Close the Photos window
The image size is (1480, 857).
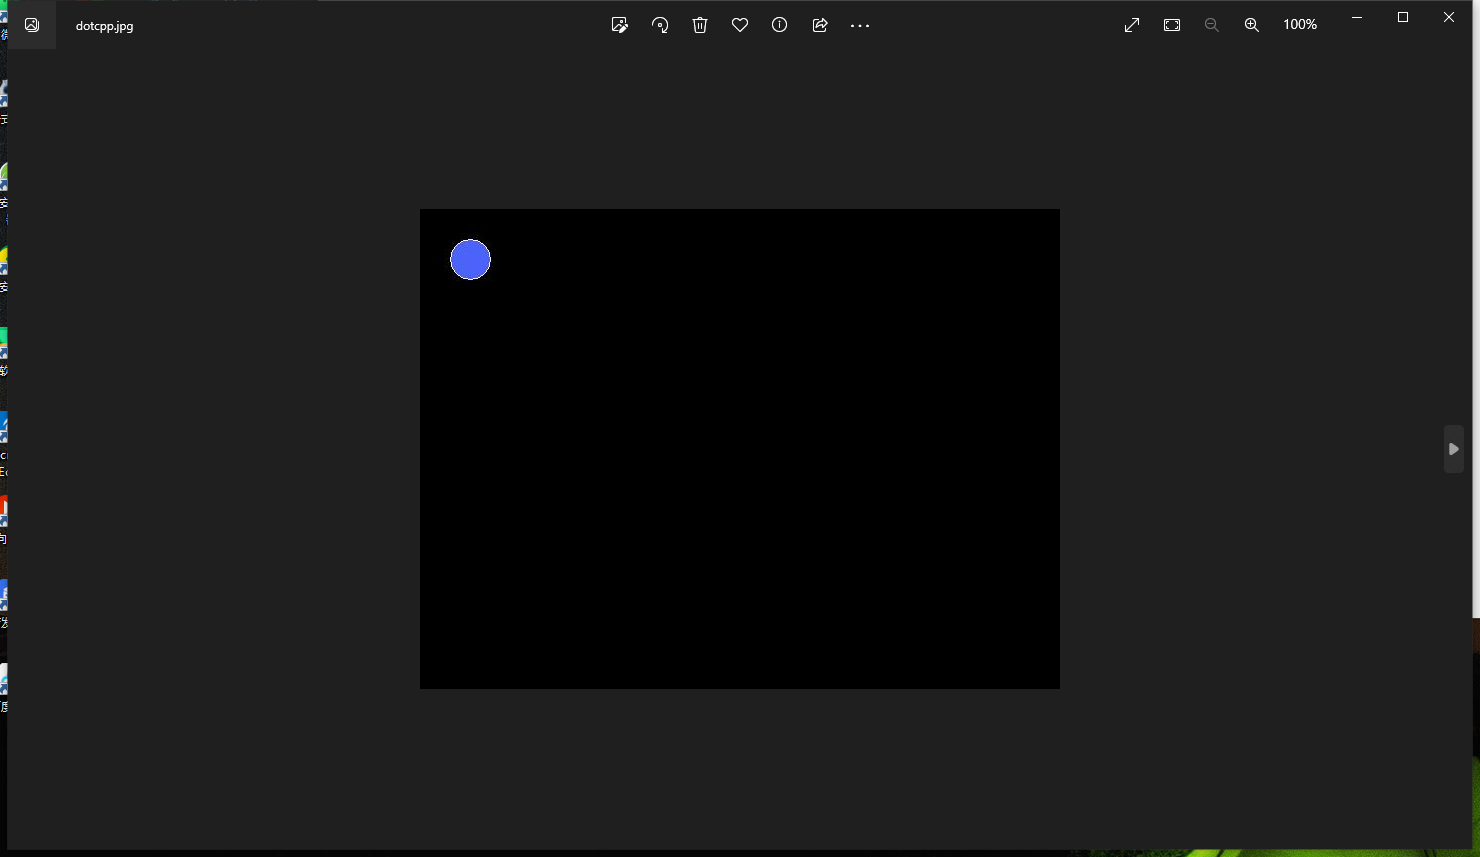tap(1449, 17)
